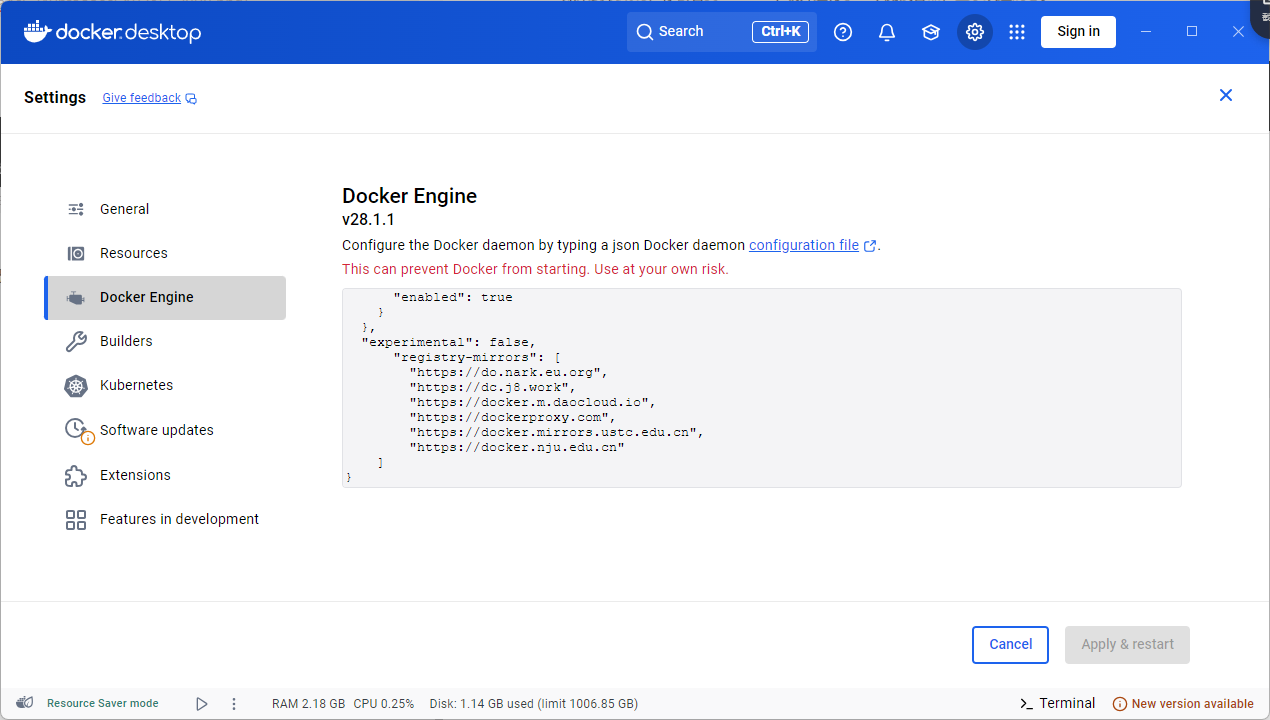
Task: Click New version available notice
Action: [1183, 704]
